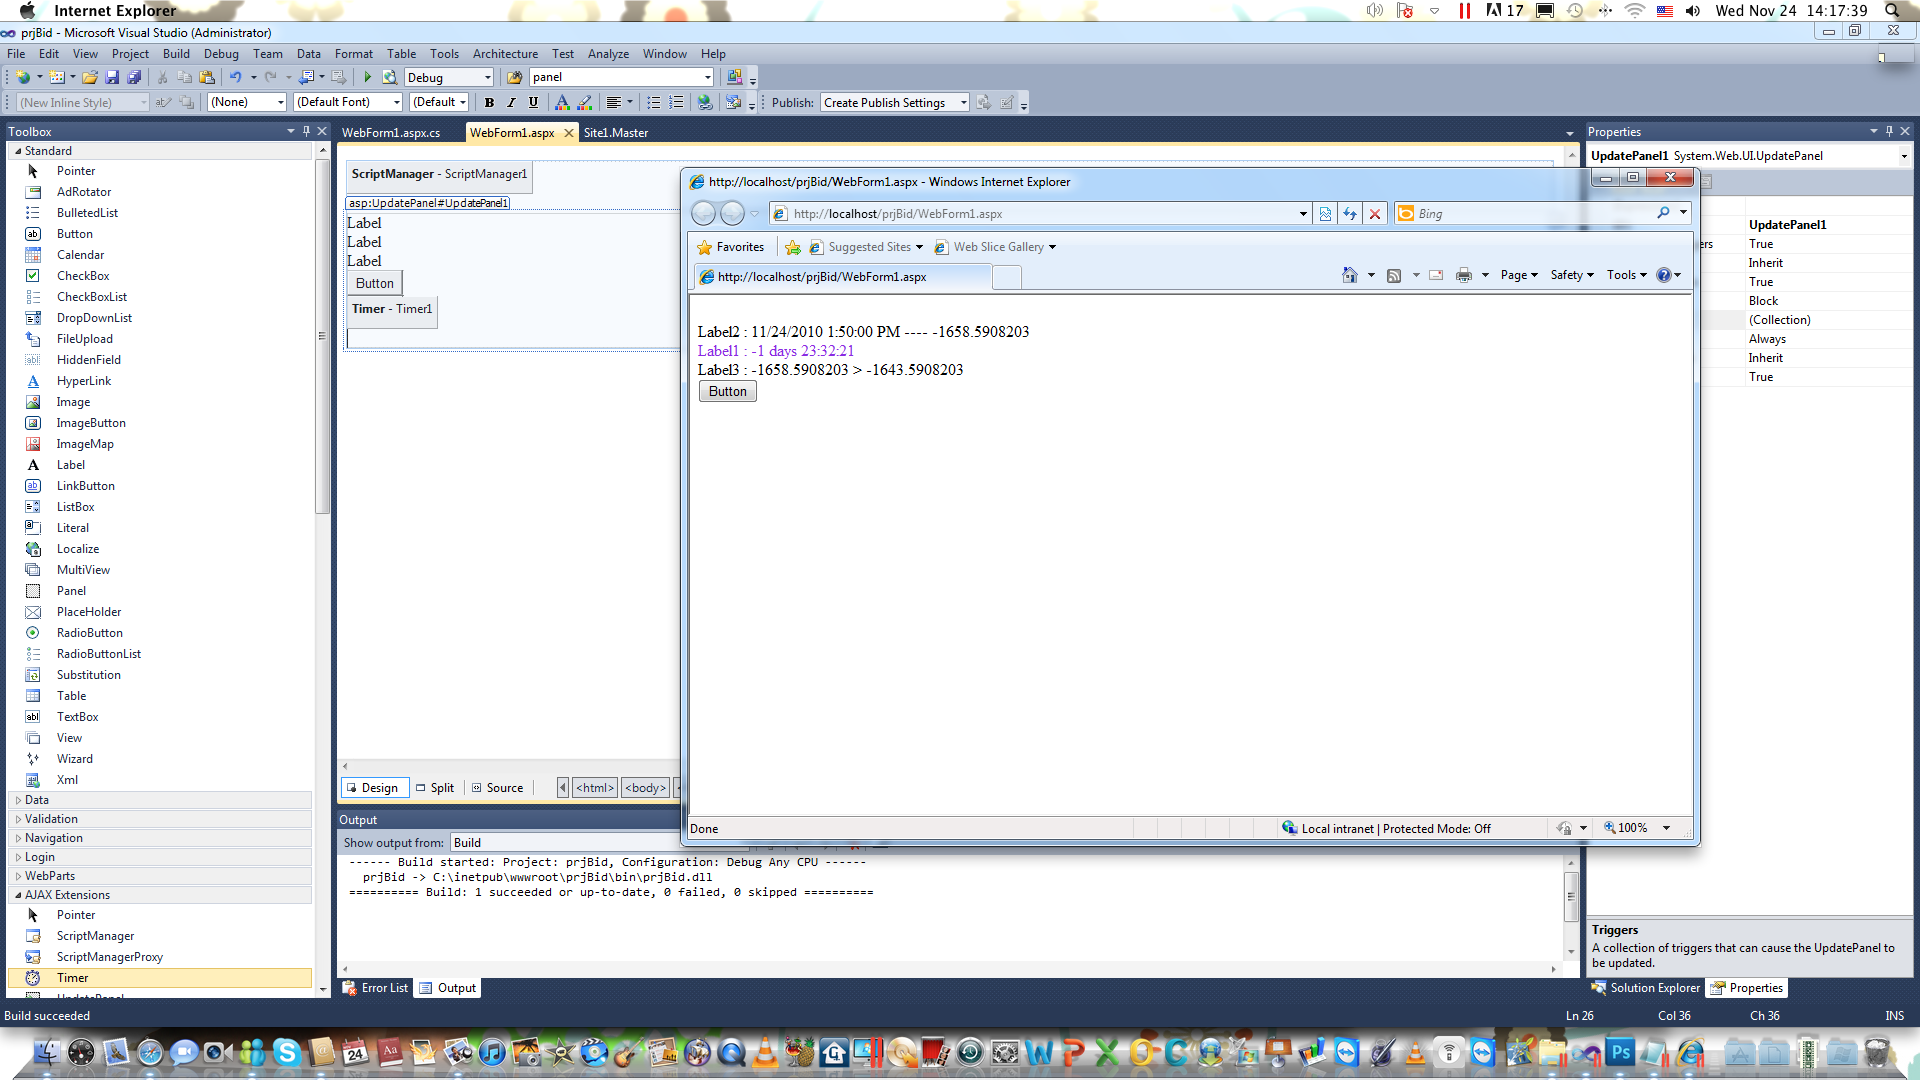Viewport: 1920px width, 1080px height.
Task: Switch to WebForm1.aspx.cs tab
Action: click(x=391, y=132)
